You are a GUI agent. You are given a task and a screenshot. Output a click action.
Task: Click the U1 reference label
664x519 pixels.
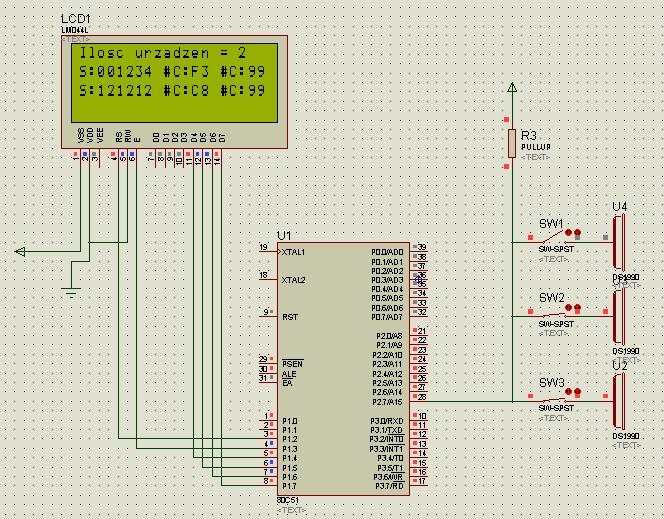click(x=284, y=236)
